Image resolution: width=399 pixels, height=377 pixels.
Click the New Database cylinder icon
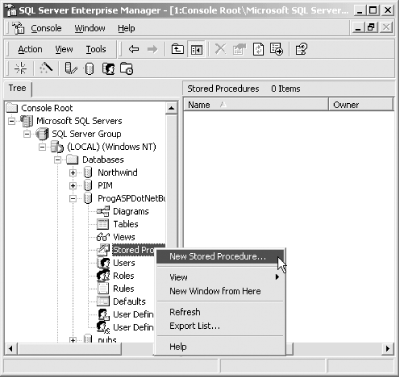89,69
